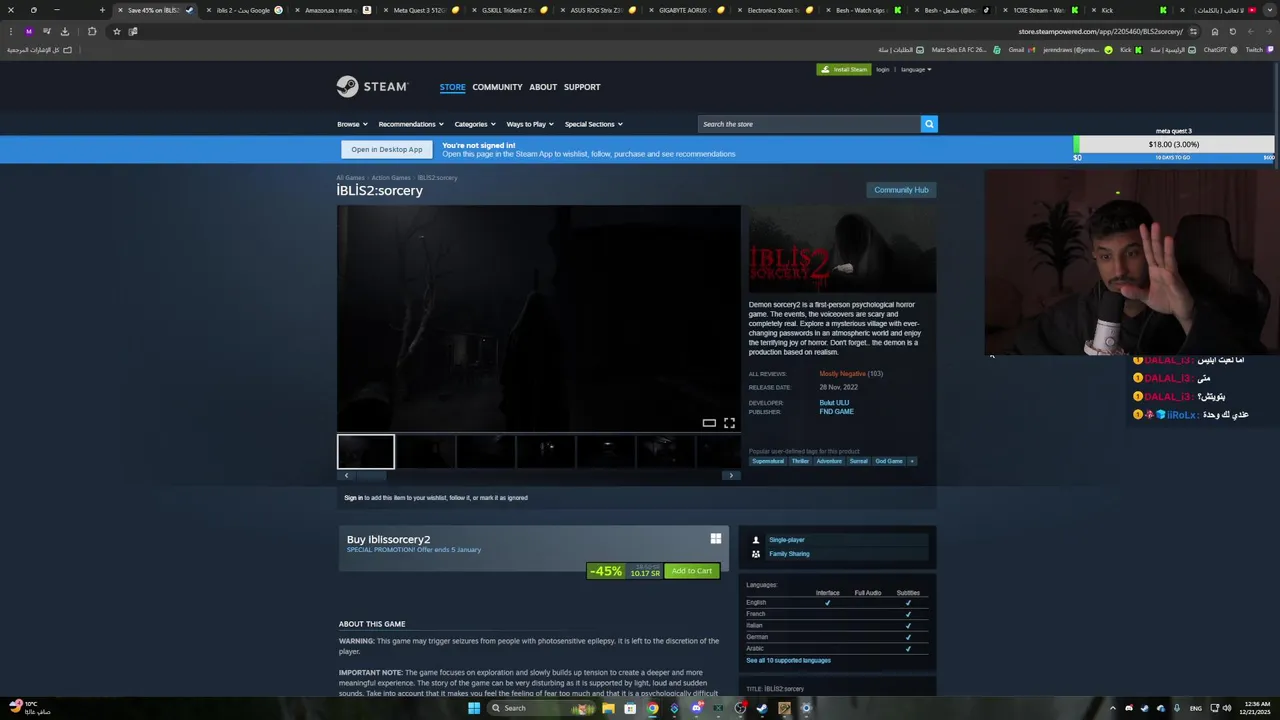
Task: Open Discord from the taskbar
Action: pos(696,708)
